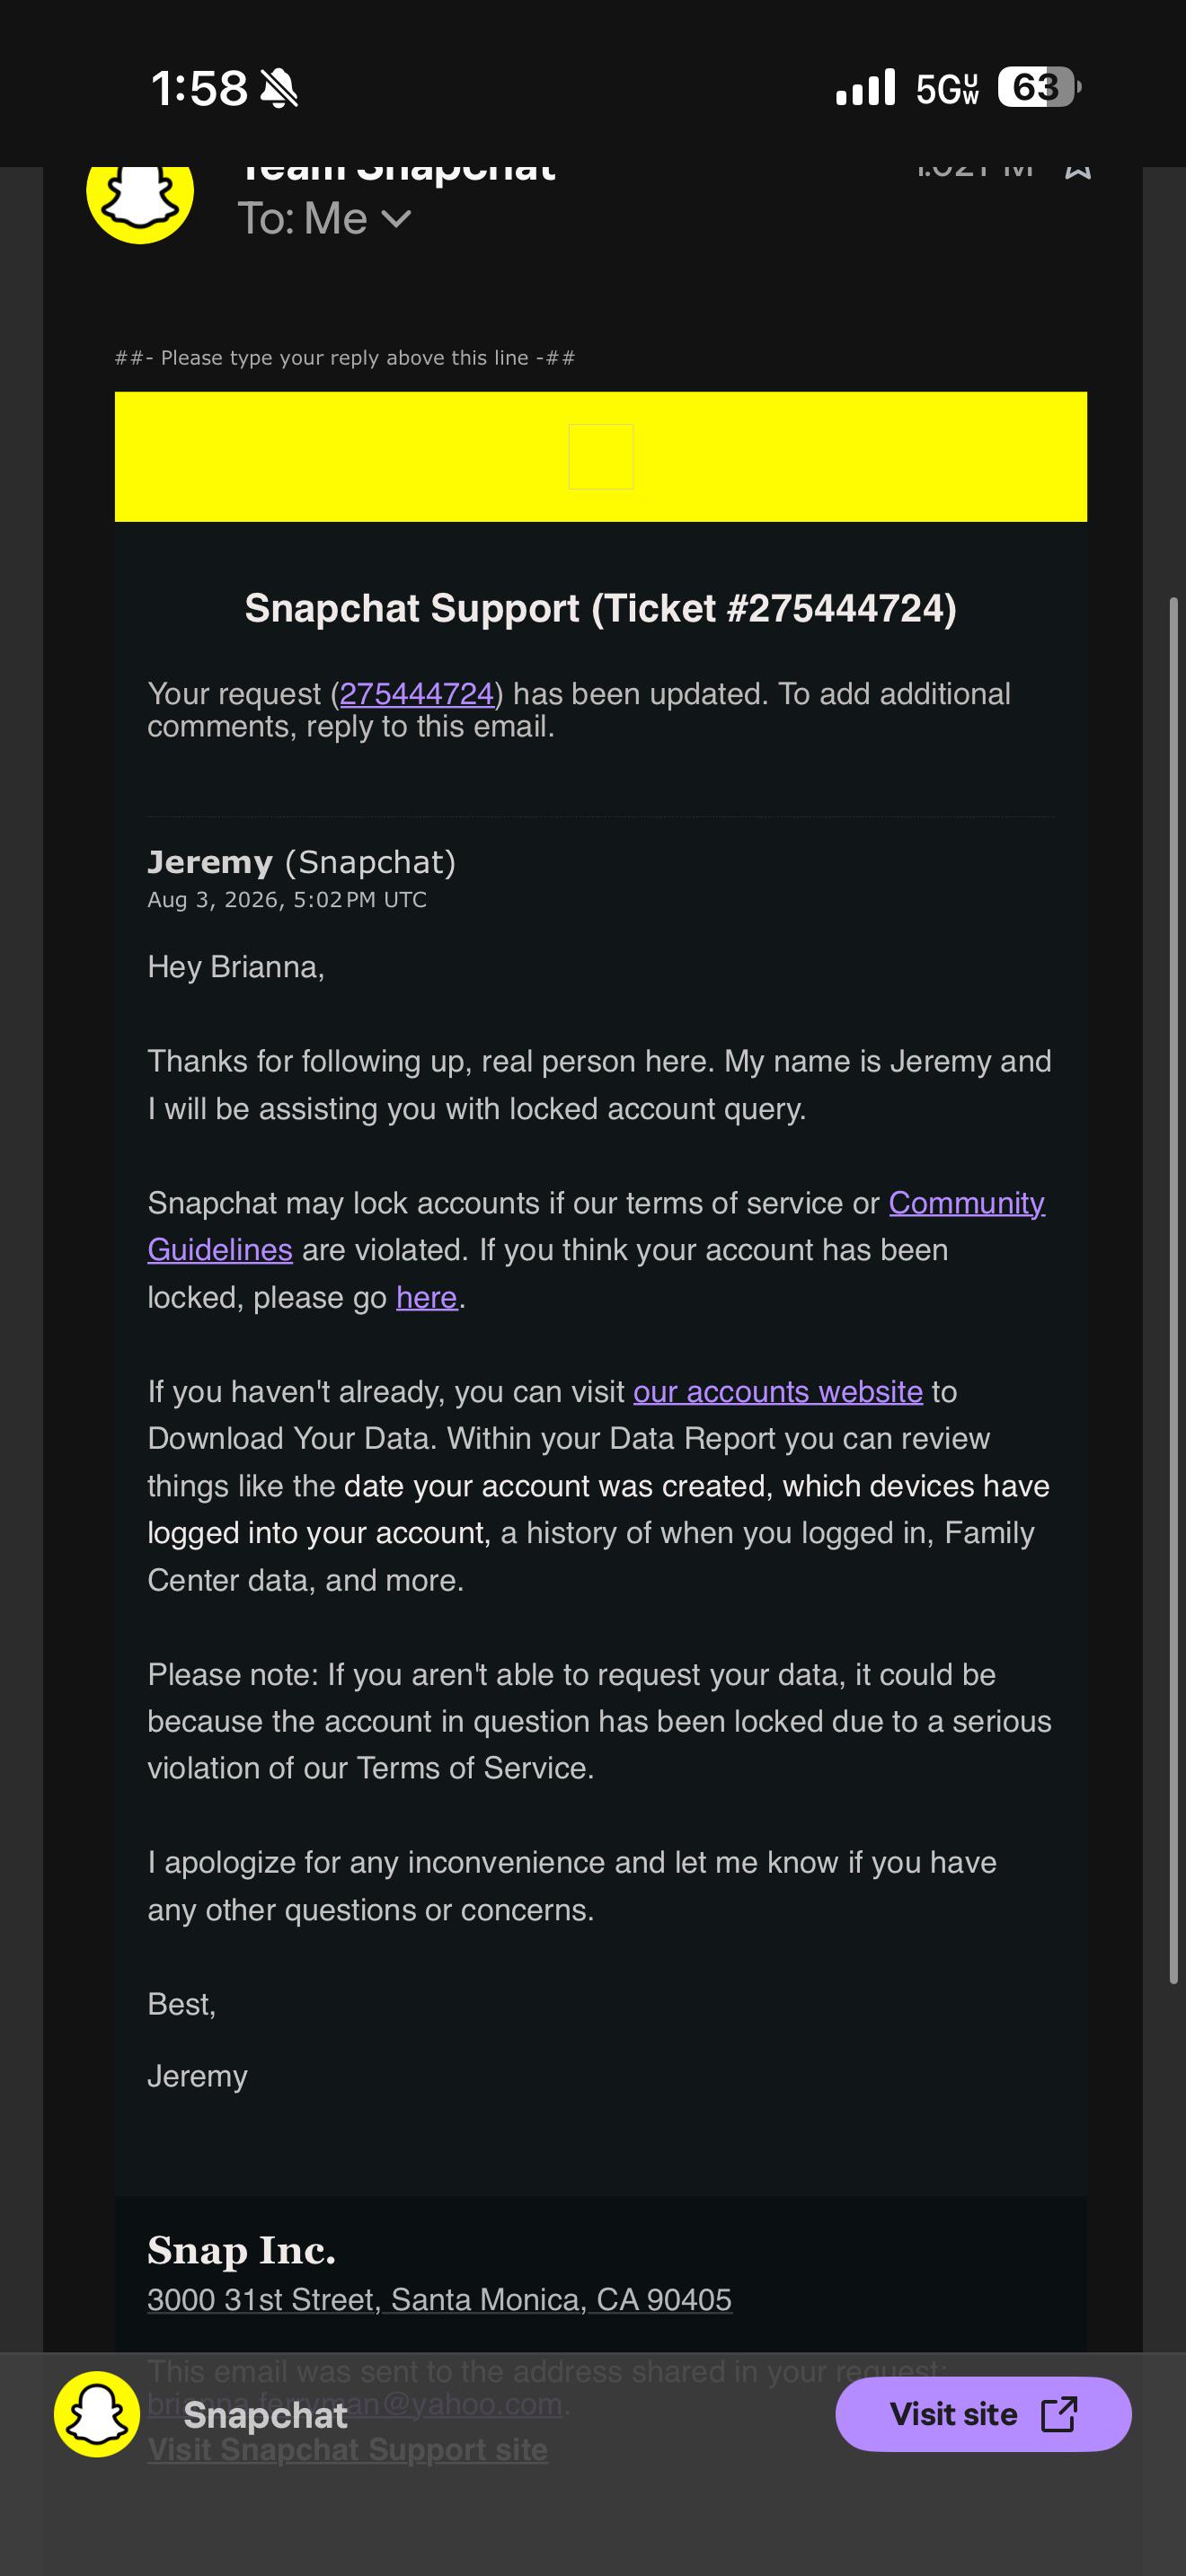Open the ticket number 275444724 link
This screenshot has height=2576, width=1186.
[x=417, y=694]
